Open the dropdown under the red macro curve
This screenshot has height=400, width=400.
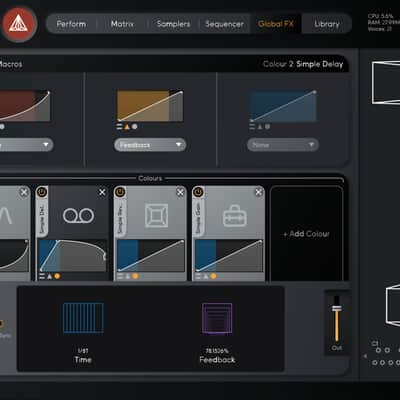26,145
